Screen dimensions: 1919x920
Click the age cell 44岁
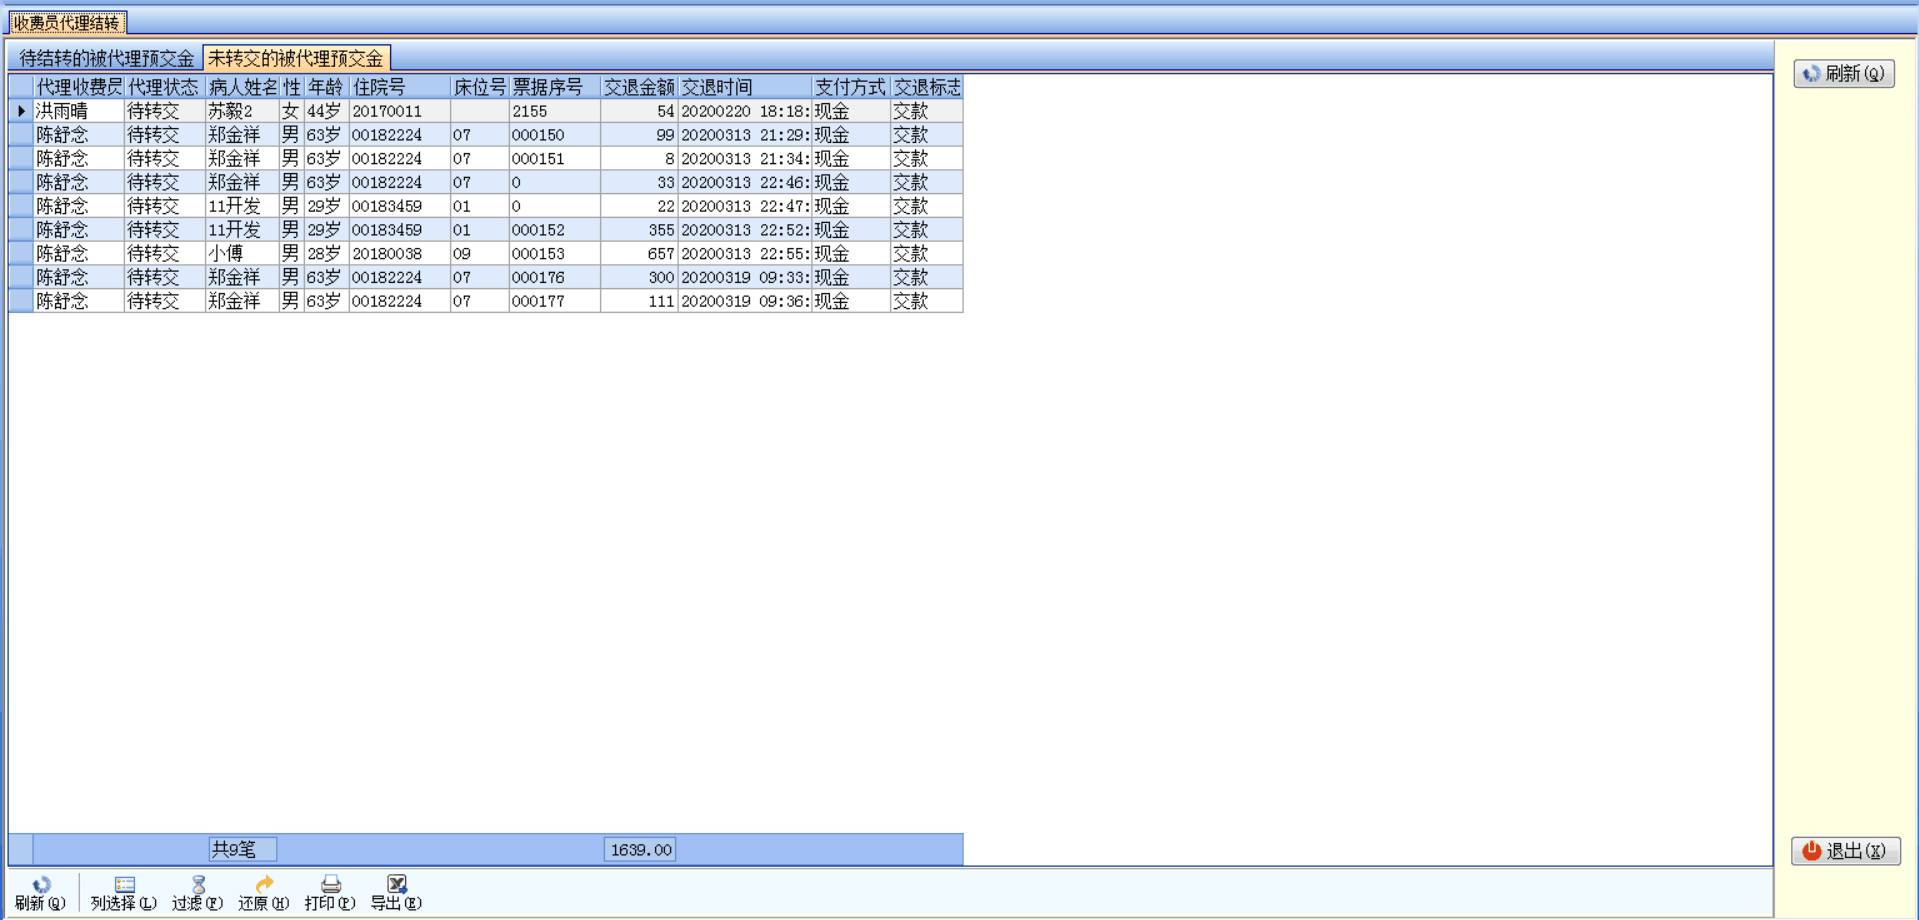[x=326, y=111]
